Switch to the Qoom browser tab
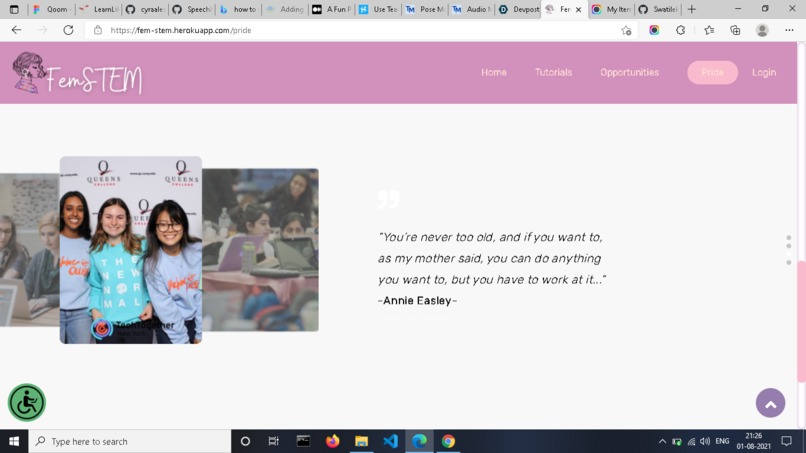The image size is (806, 453). [x=51, y=9]
